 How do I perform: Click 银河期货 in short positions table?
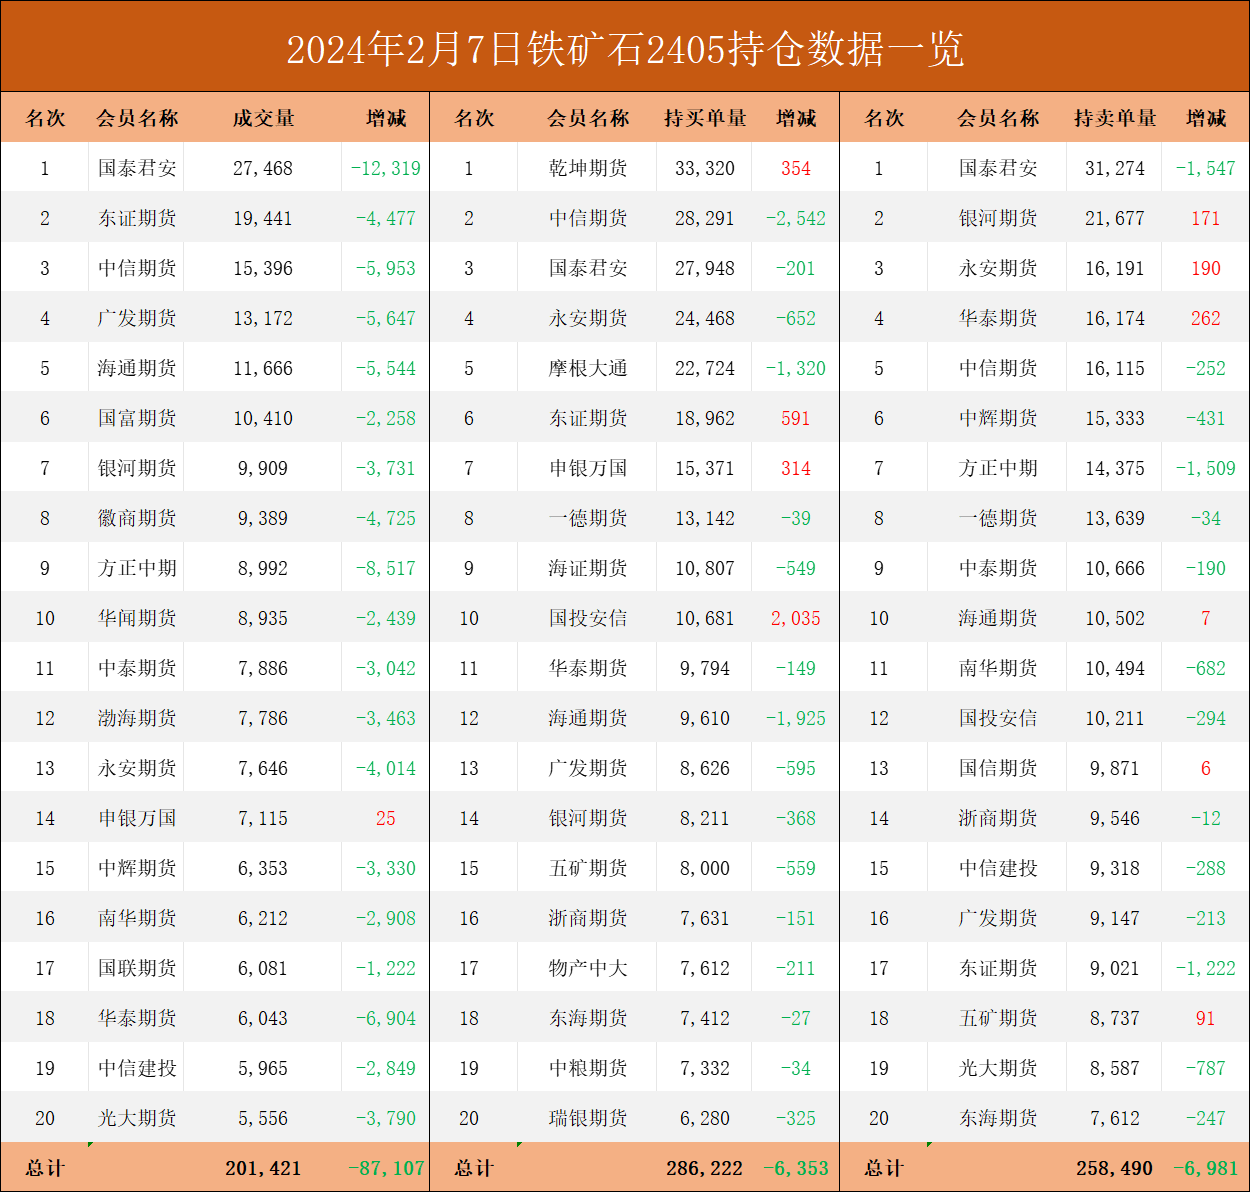coord(998,218)
